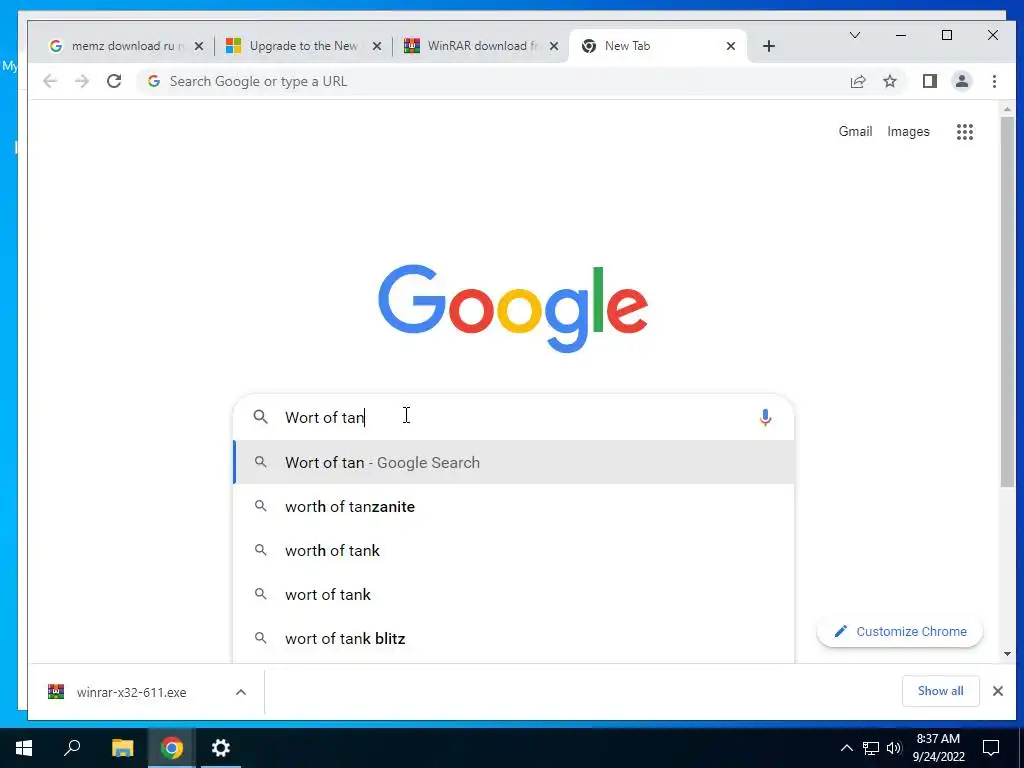The height and width of the screenshot is (768, 1024).
Task: Click the browser forward arrow
Action: 82,81
